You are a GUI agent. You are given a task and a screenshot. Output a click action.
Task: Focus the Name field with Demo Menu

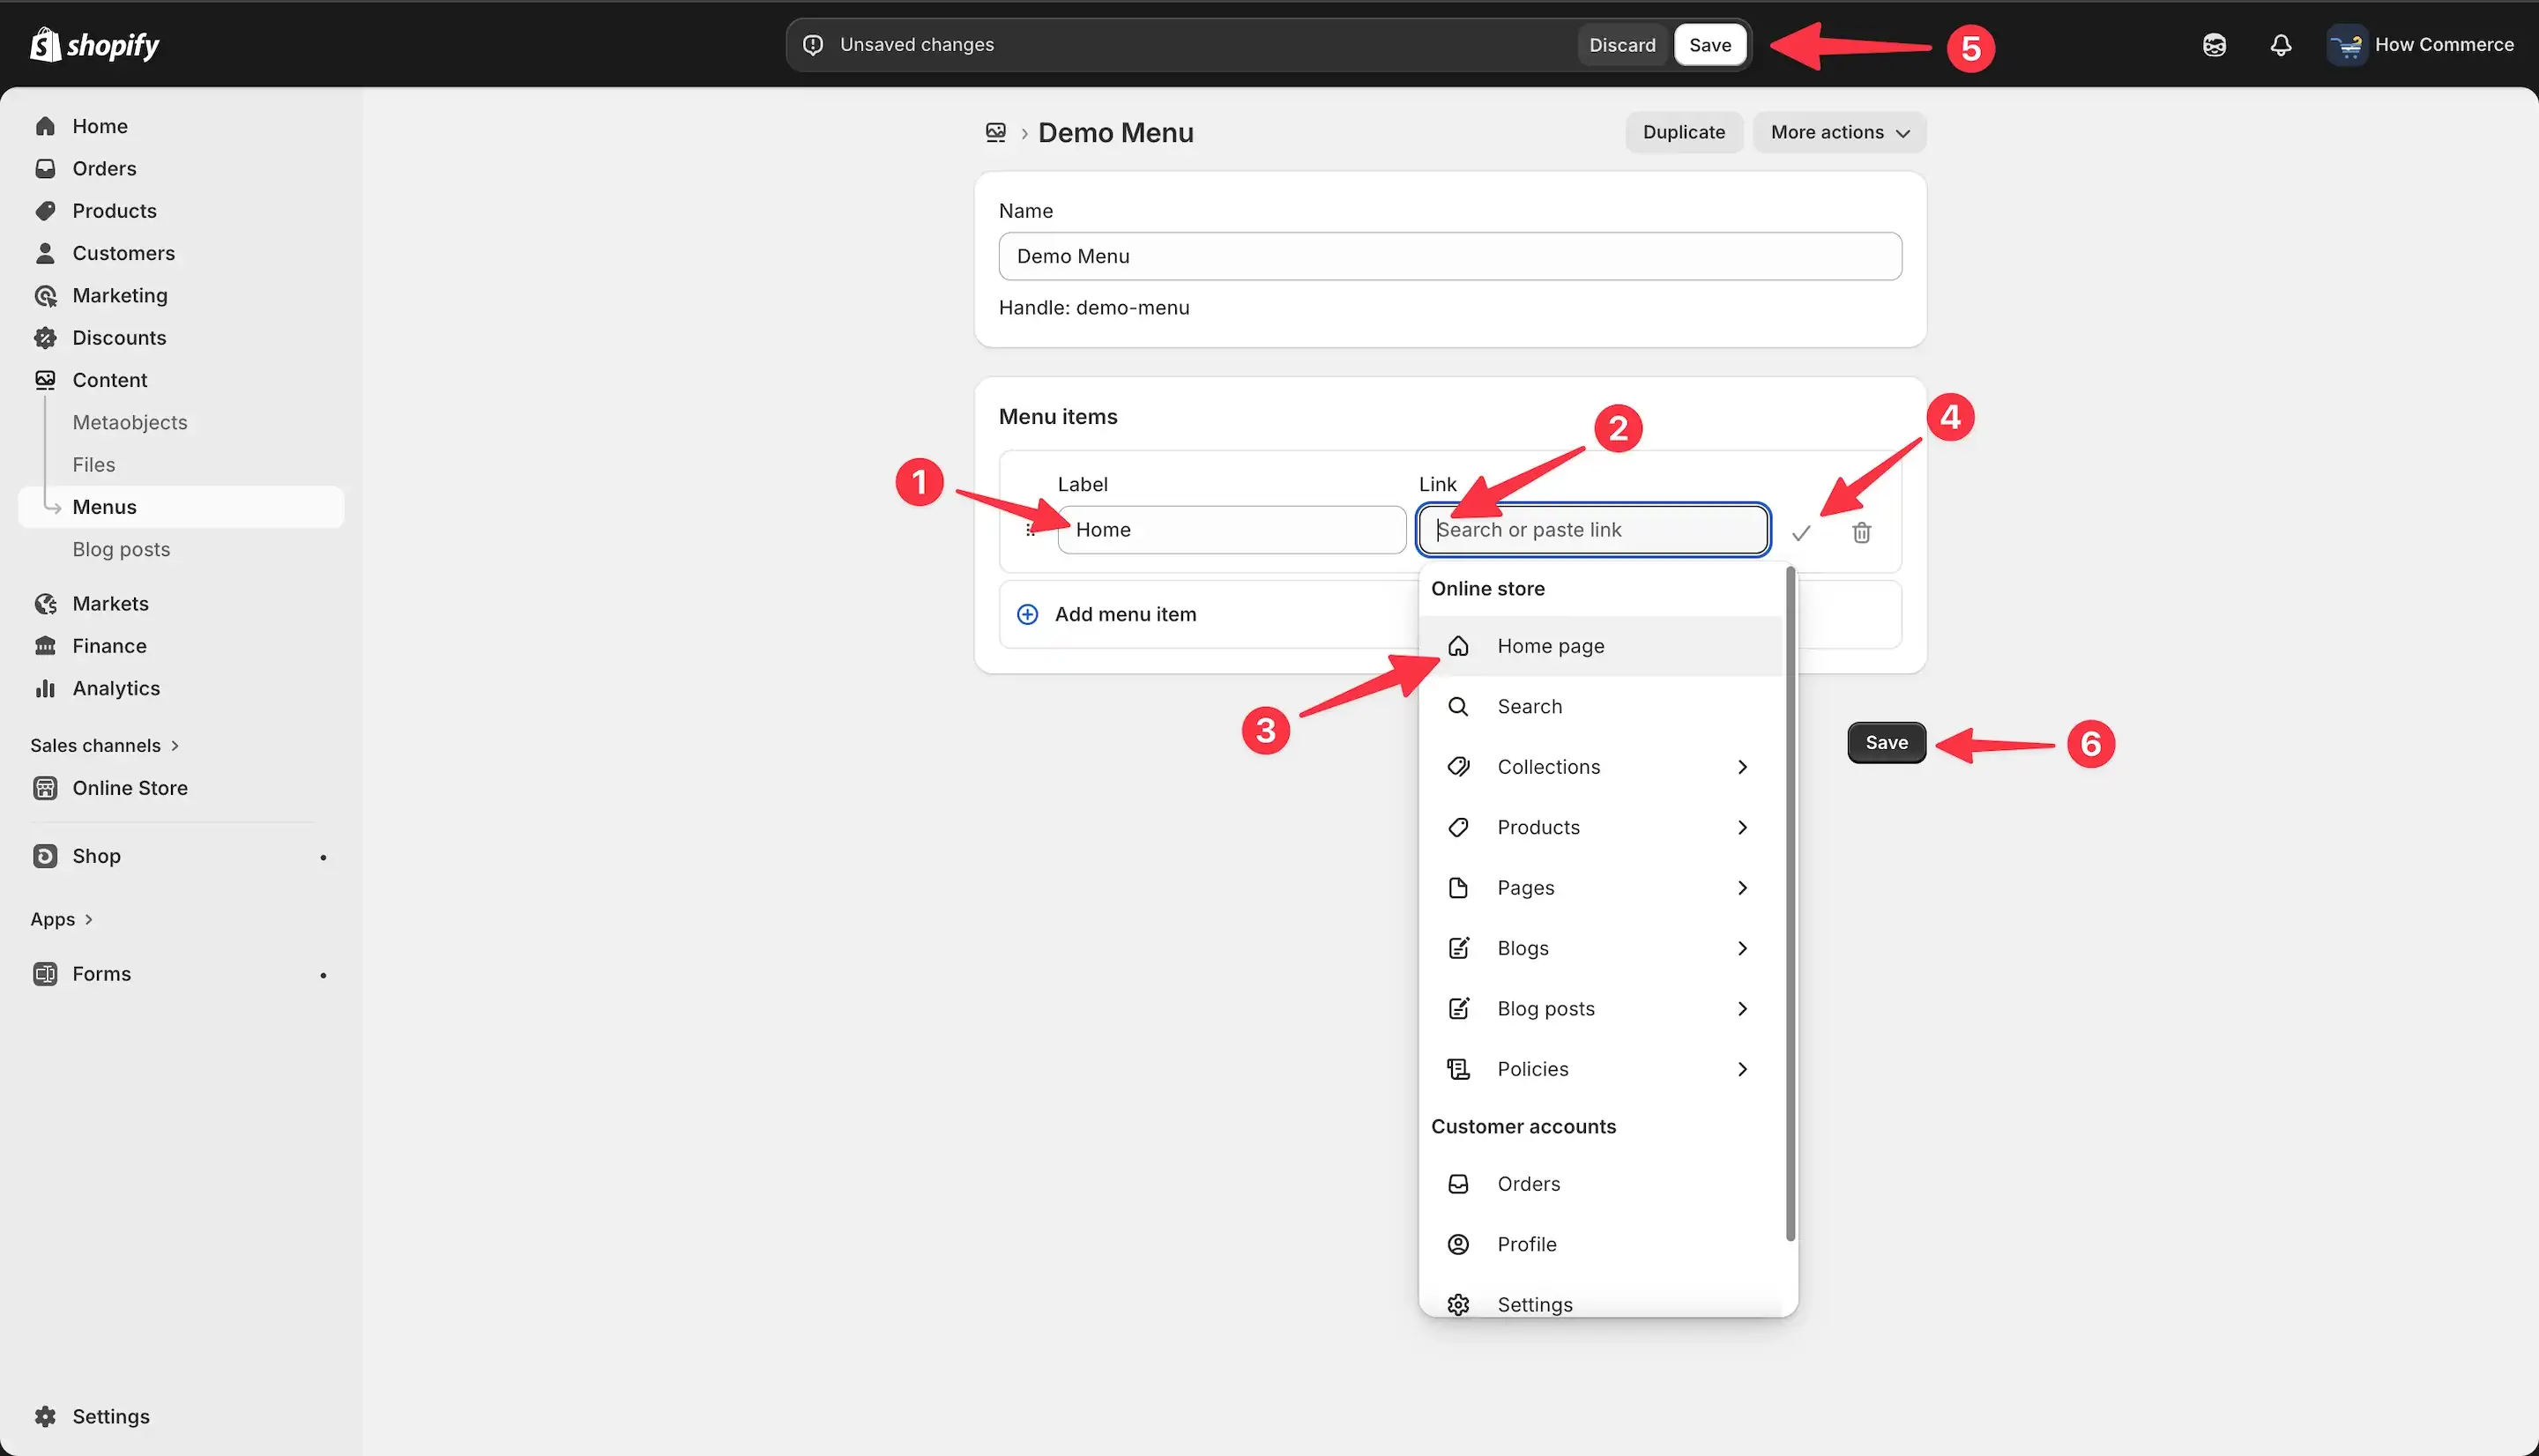pyautogui.click(x=1450, y=256)
